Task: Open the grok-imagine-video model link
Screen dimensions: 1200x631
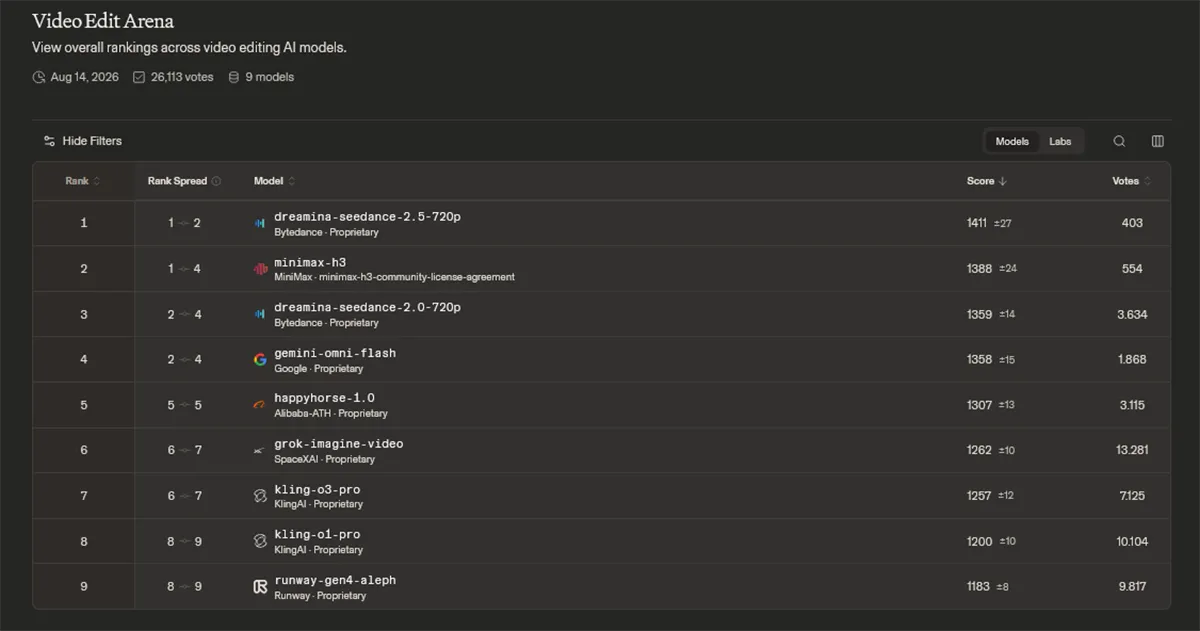Action: 339,444
